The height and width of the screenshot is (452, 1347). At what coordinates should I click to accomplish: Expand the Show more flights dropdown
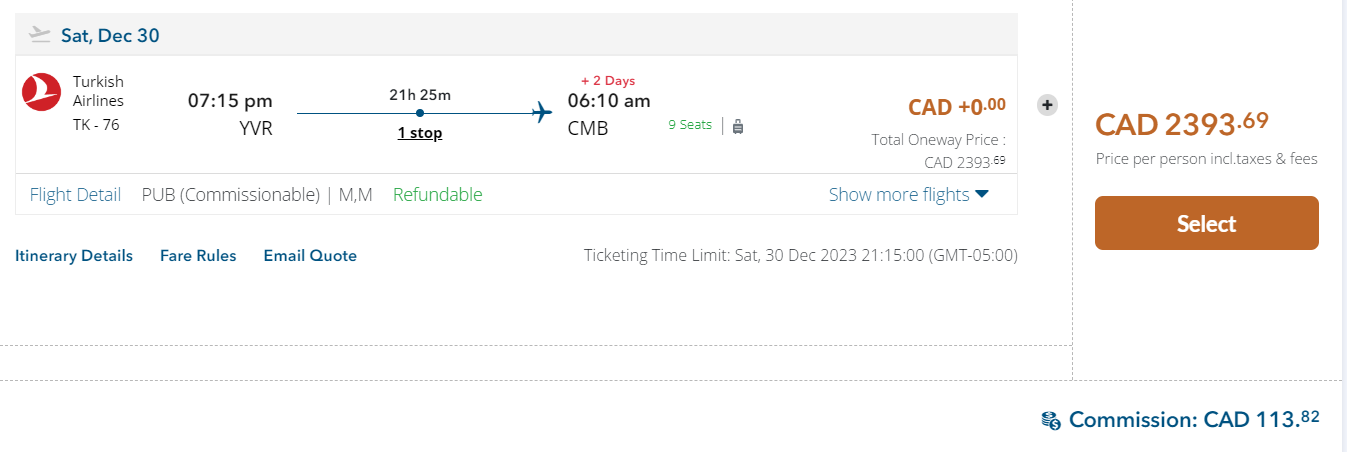(908, 195)
